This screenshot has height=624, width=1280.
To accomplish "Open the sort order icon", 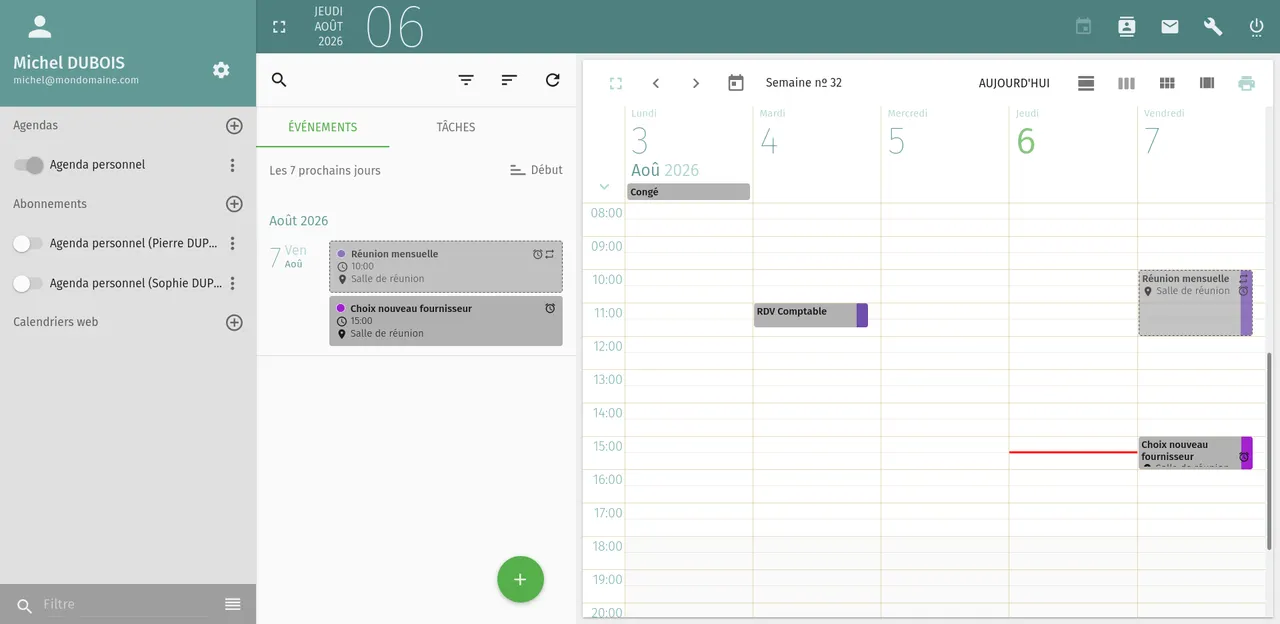I will click(x=509, y=80).
